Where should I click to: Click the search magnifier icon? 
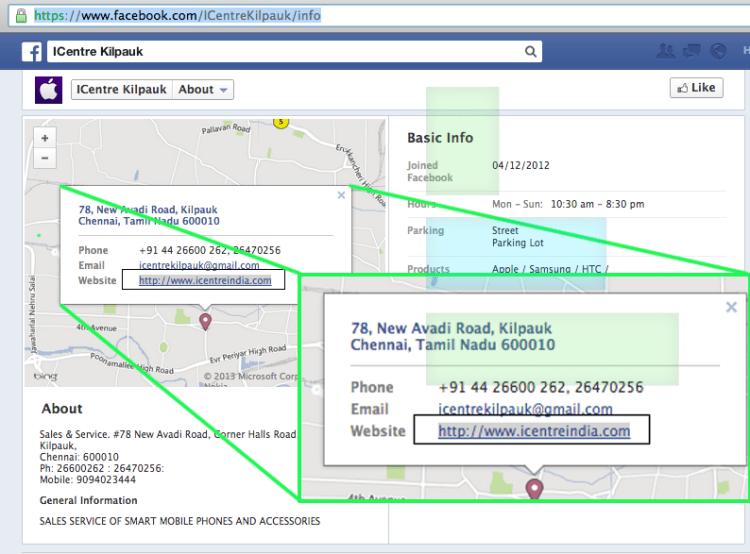point(530,51)
